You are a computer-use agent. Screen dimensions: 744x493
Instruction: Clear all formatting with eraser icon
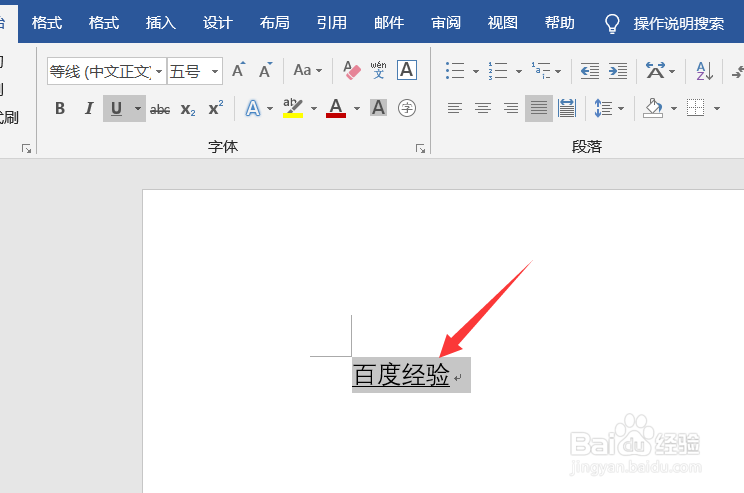(x=352, y=70)
